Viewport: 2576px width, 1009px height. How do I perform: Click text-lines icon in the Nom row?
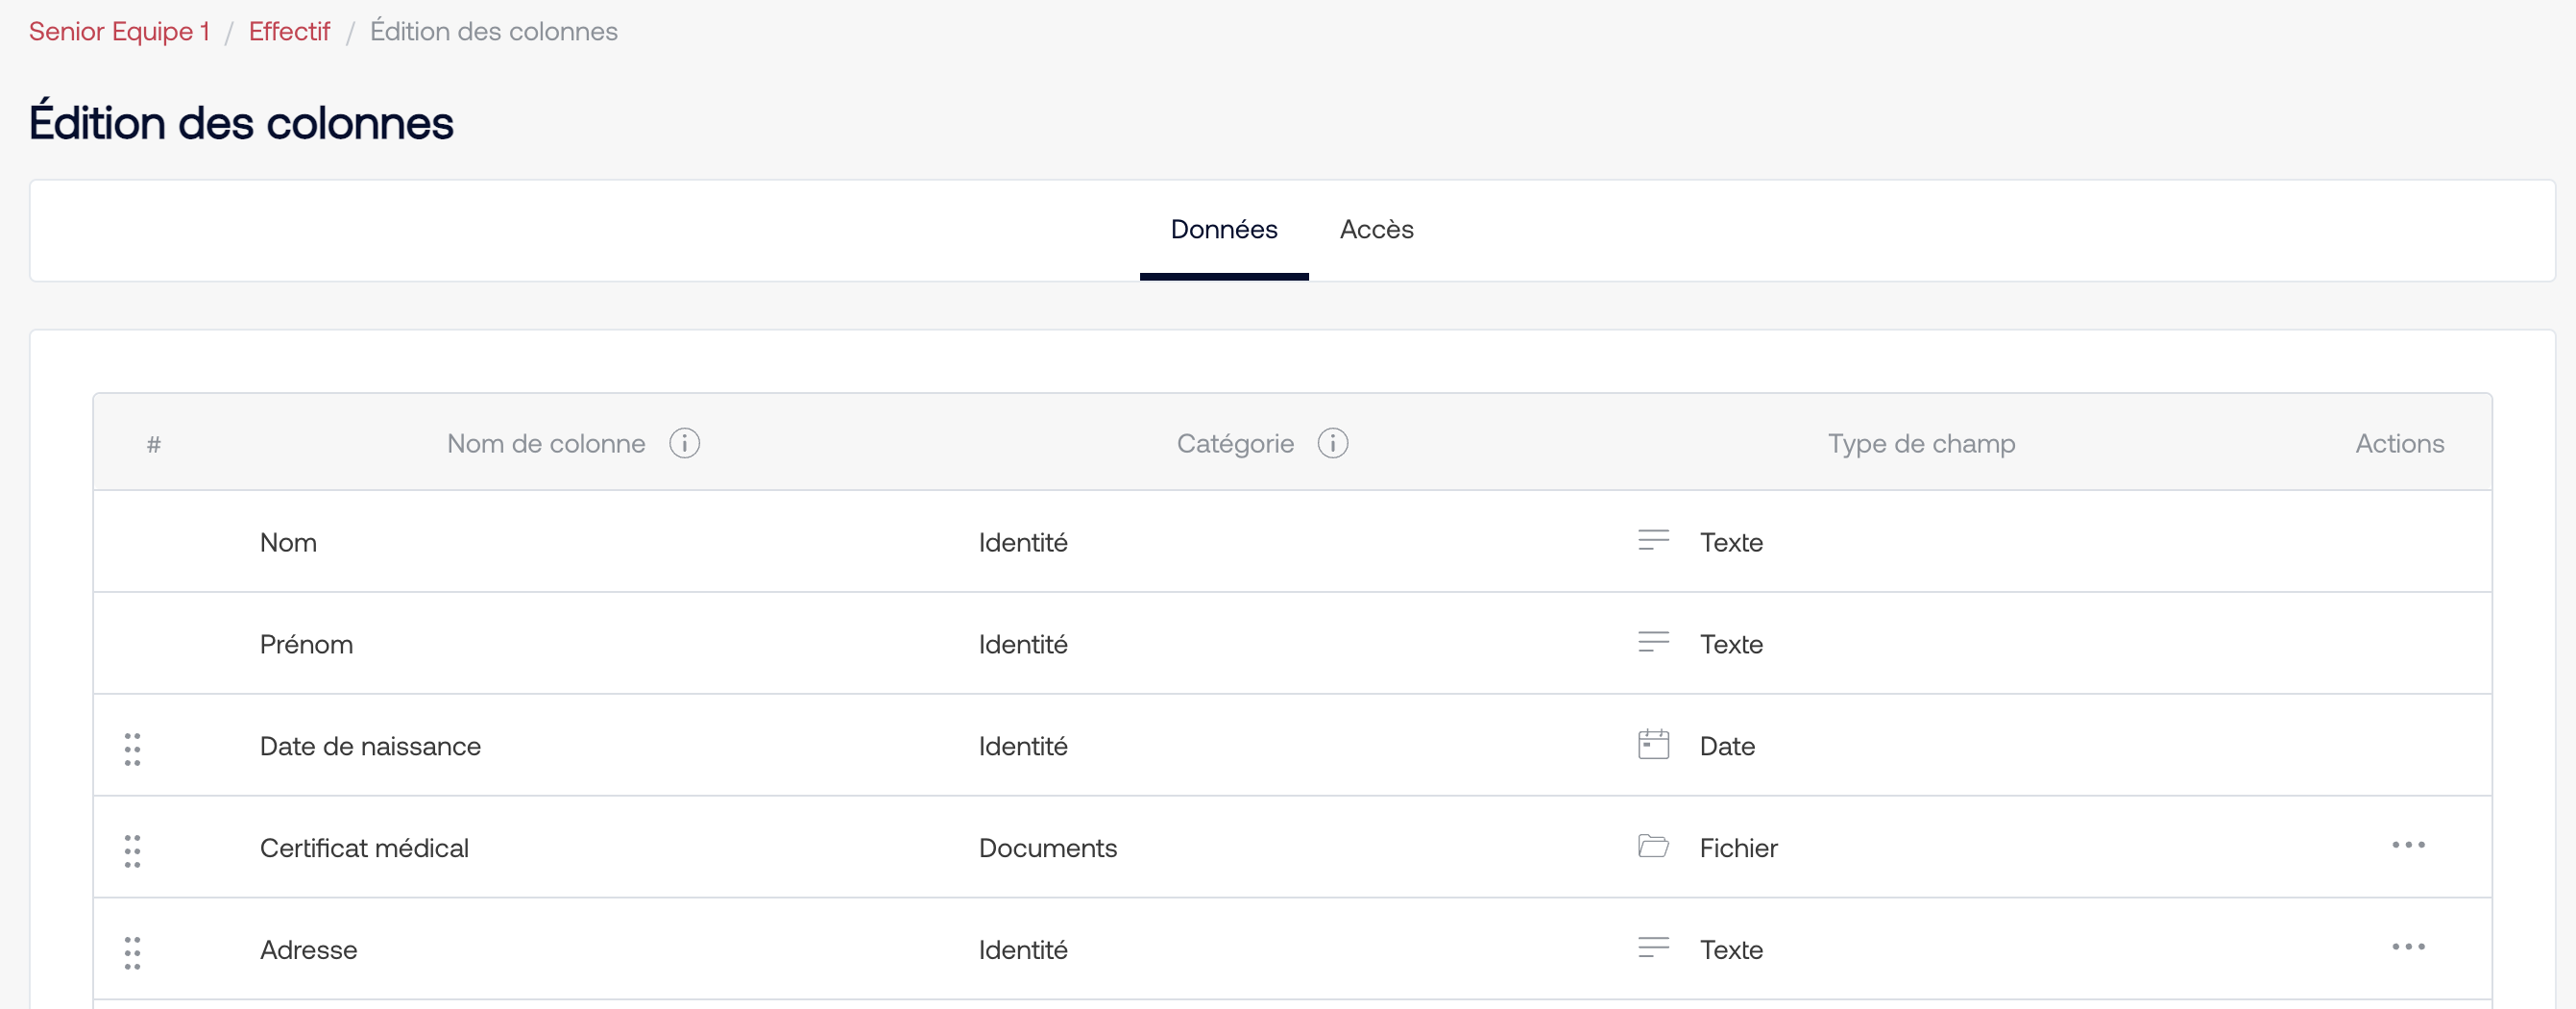(x=1653, y=541)
